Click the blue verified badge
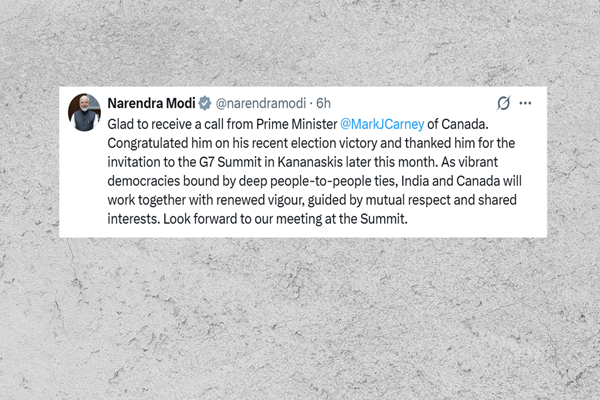Image resolution: width=600 pixels, height=400 pixels. (204, 103)
